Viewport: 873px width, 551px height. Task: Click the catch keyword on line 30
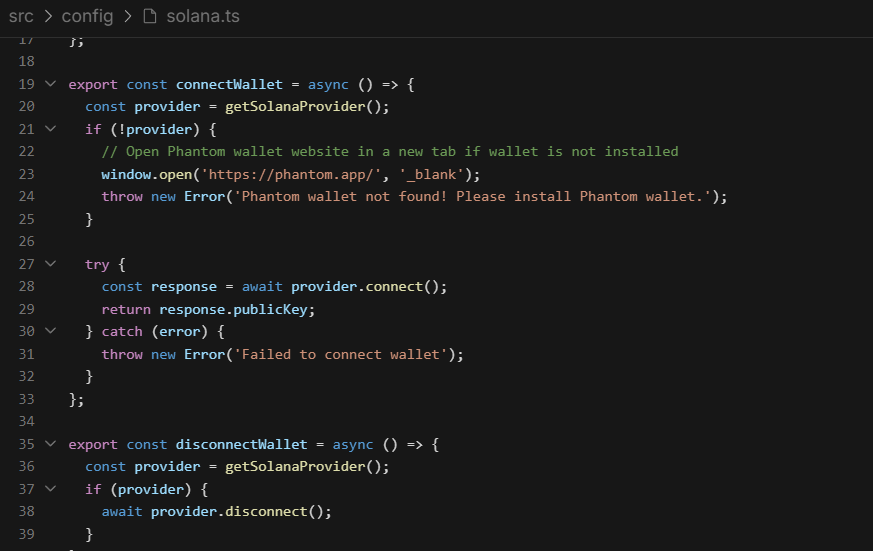122,332
